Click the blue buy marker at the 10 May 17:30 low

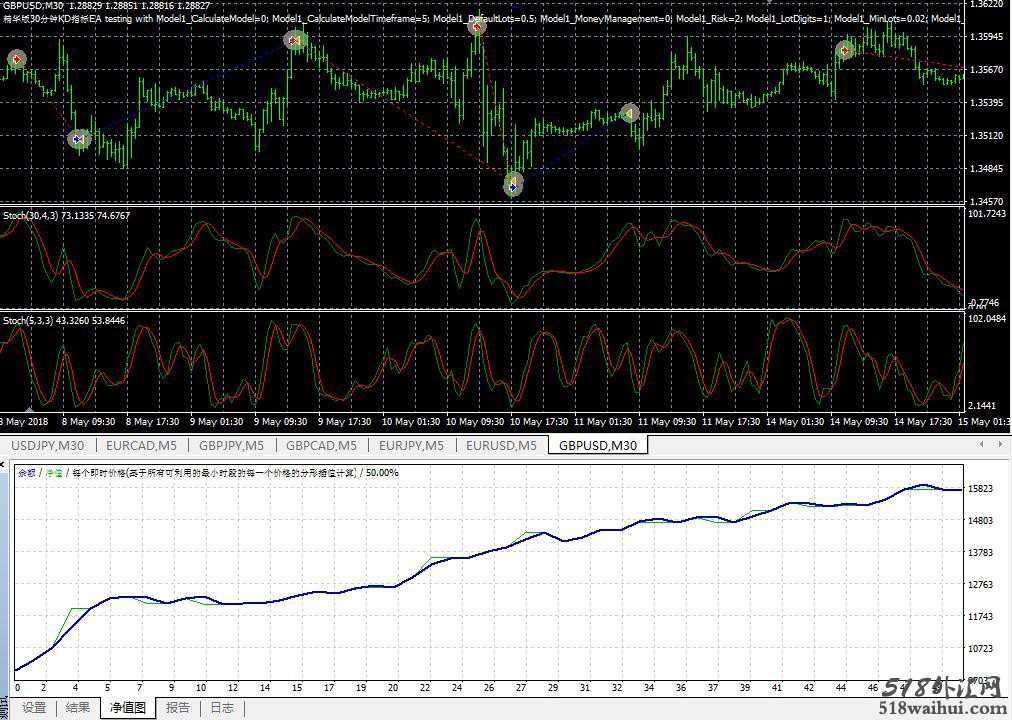(512, 187)
